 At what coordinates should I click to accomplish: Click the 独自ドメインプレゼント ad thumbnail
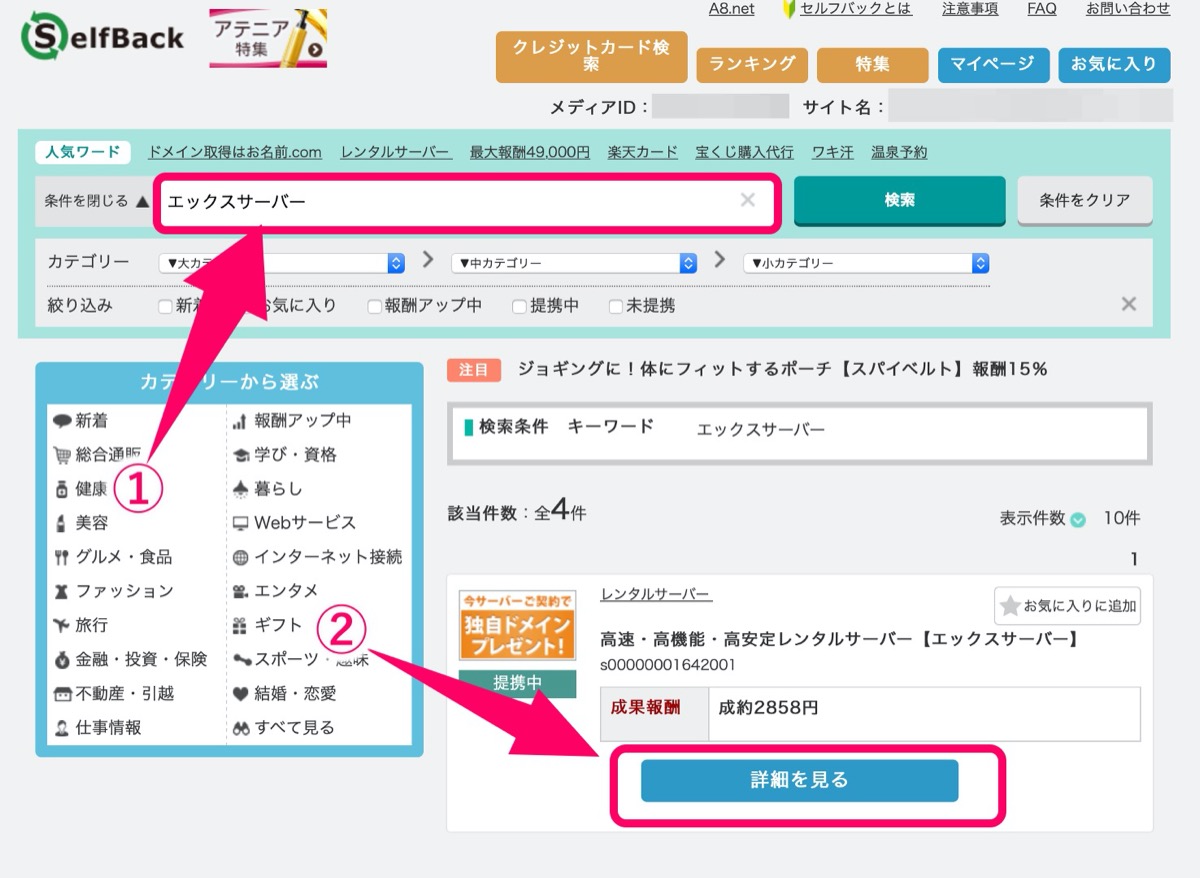(517, 626)
